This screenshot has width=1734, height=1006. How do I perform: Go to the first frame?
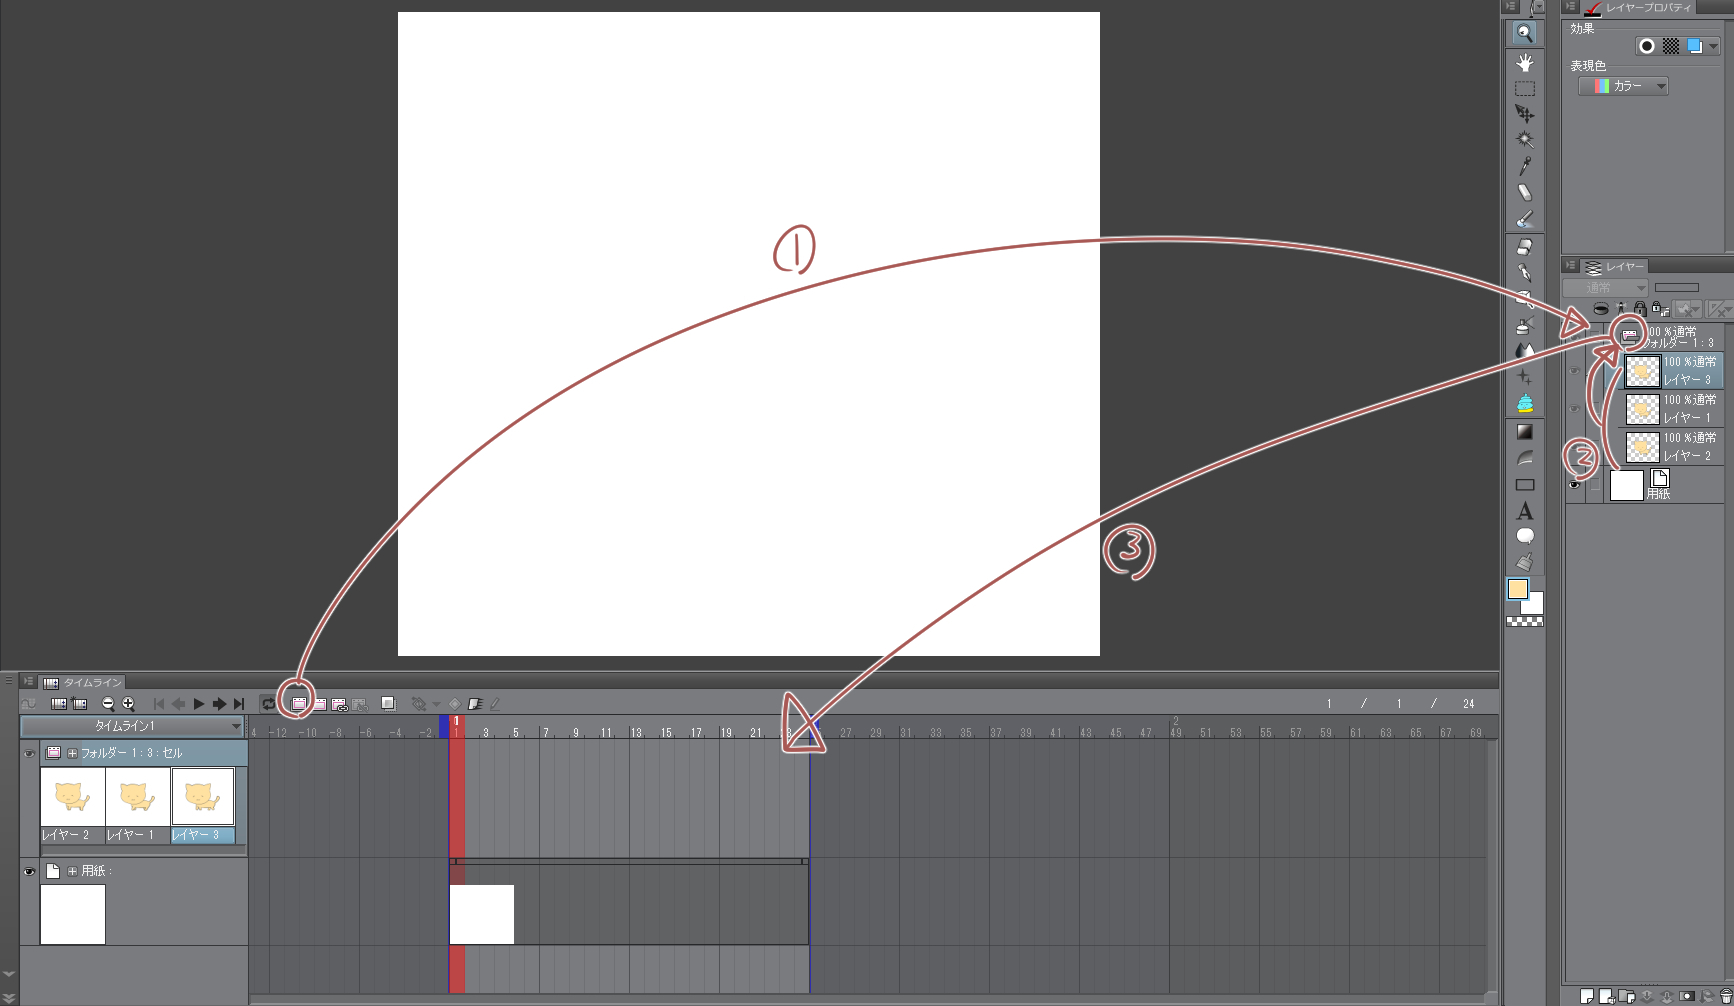(x=159, y=704)
